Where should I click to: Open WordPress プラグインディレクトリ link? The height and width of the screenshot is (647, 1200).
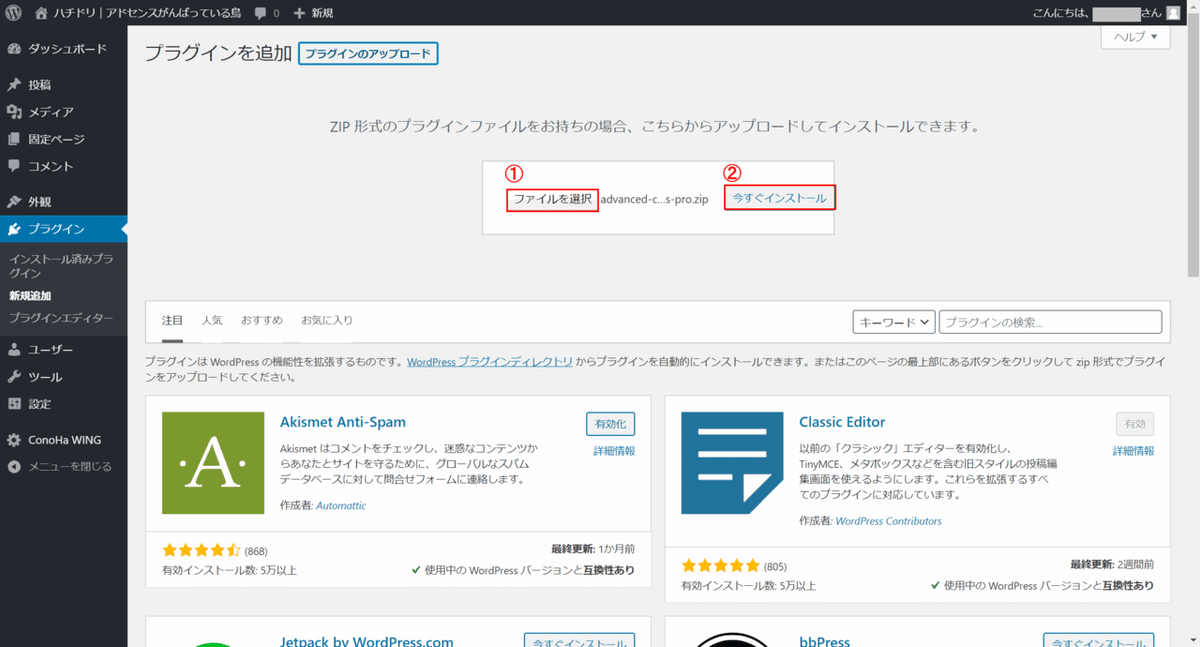(x=490, y=362)
